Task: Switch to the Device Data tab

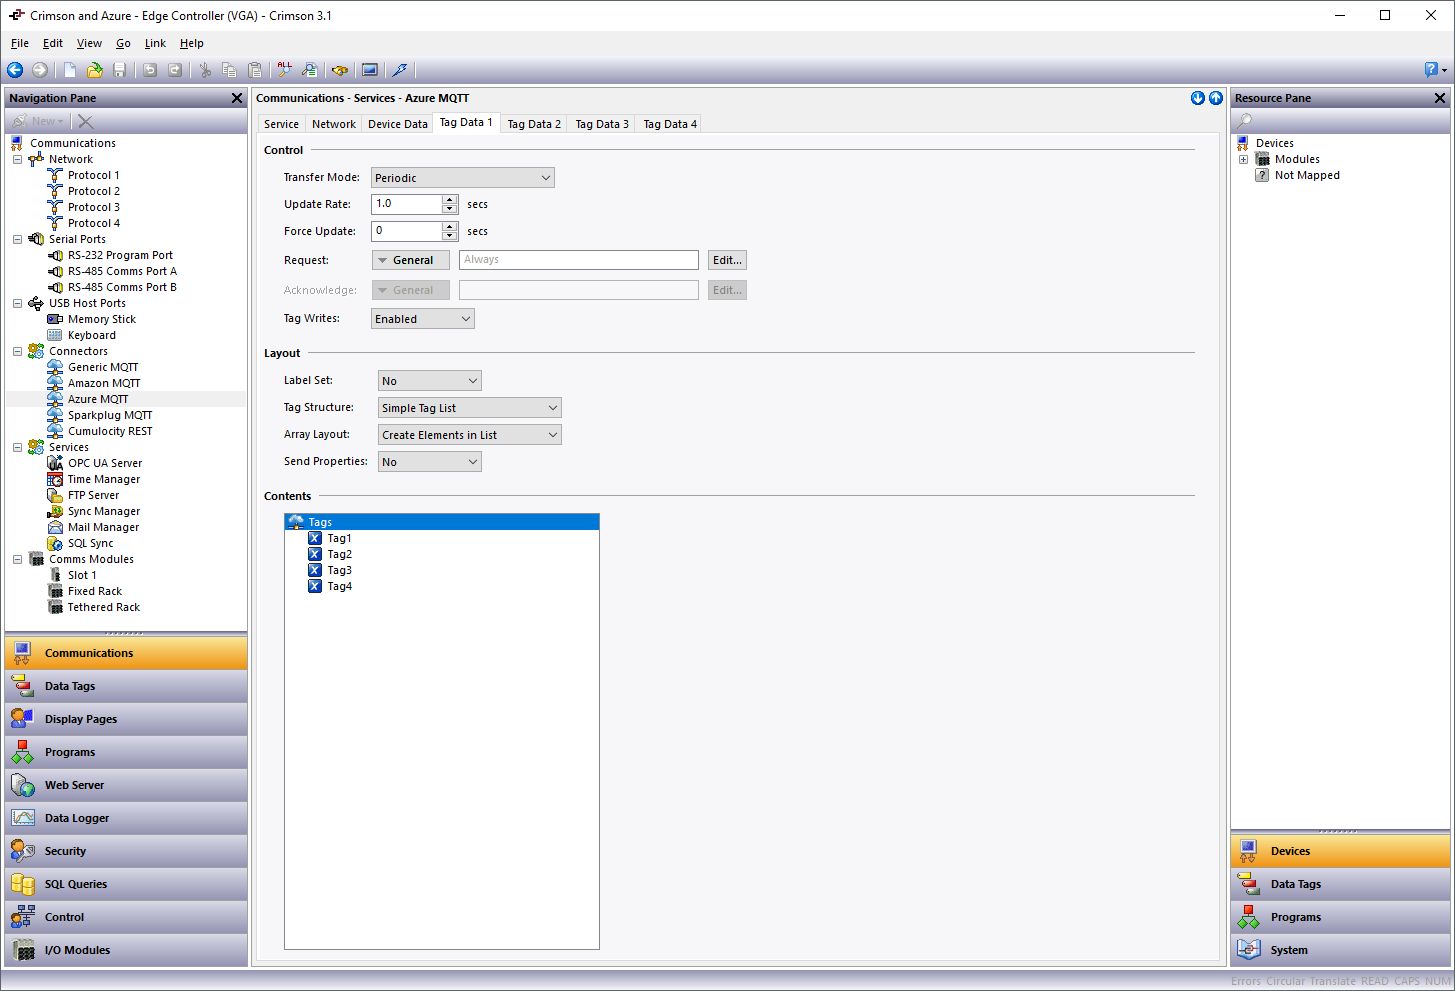Action: coord(398,124)
